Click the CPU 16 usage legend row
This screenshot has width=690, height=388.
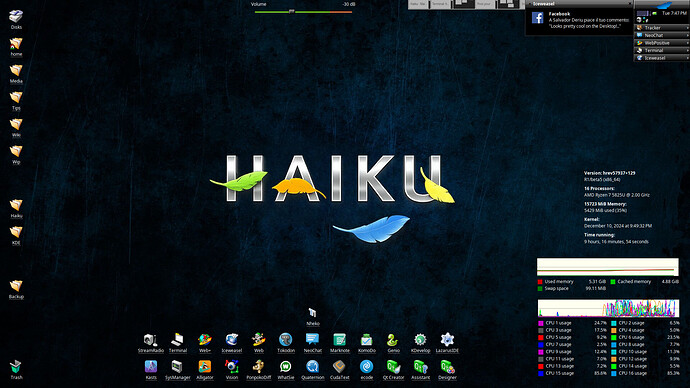point(645,373)
